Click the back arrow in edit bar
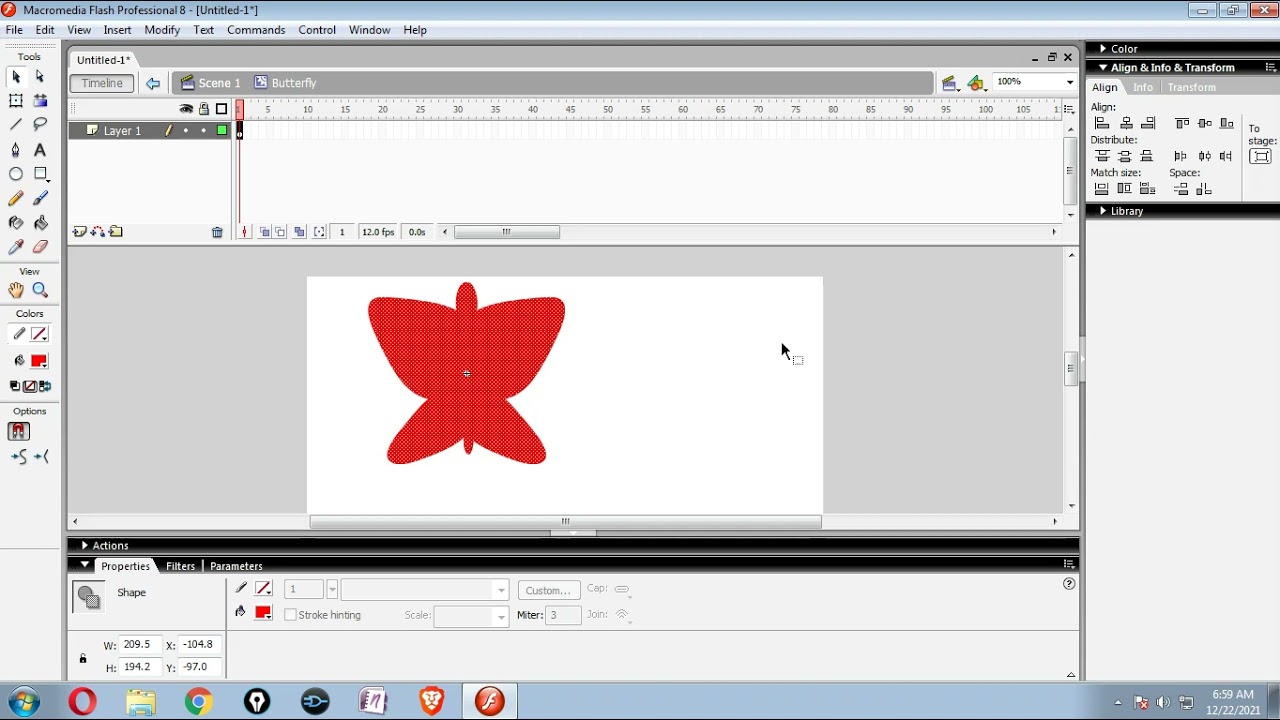Image resolution: width=1280 pixels, height=720 pixels. pos(153,84)
